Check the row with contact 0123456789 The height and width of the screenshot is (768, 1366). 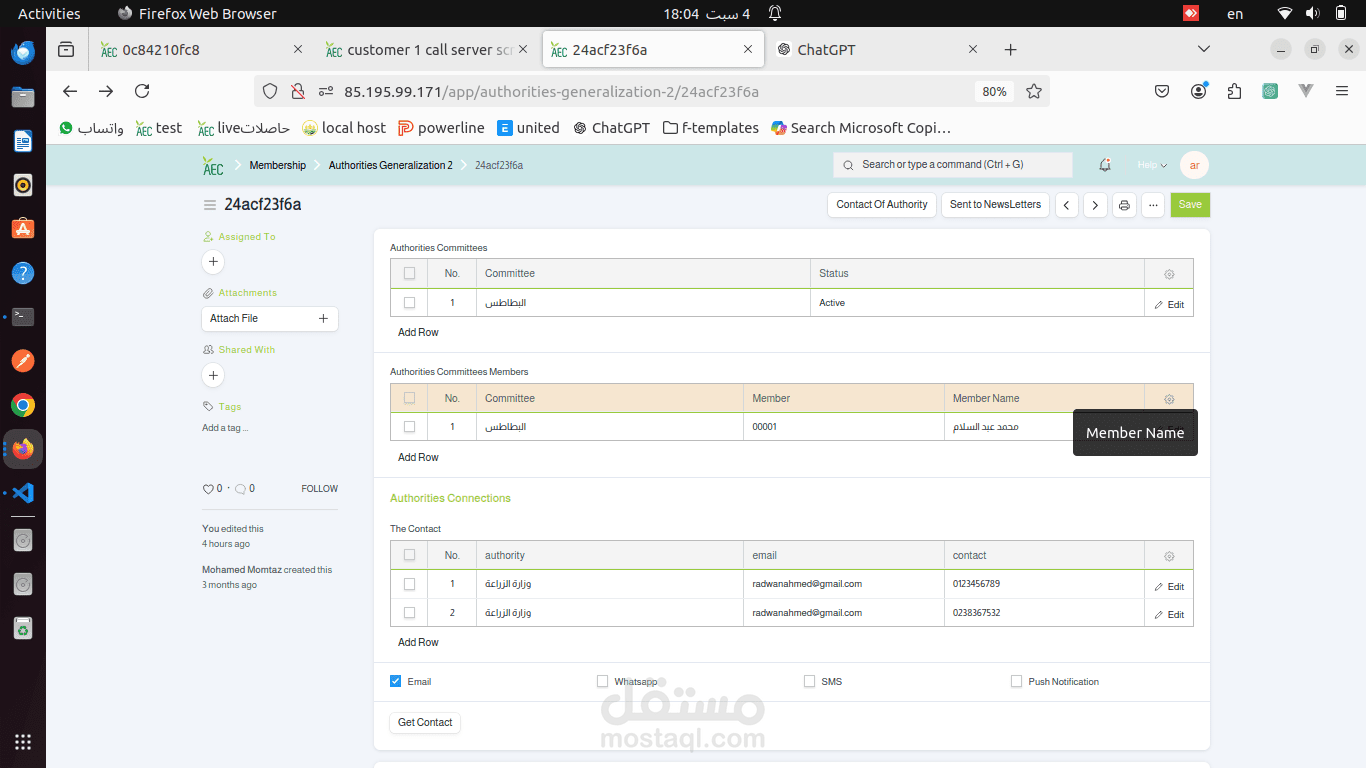point(409,584)
